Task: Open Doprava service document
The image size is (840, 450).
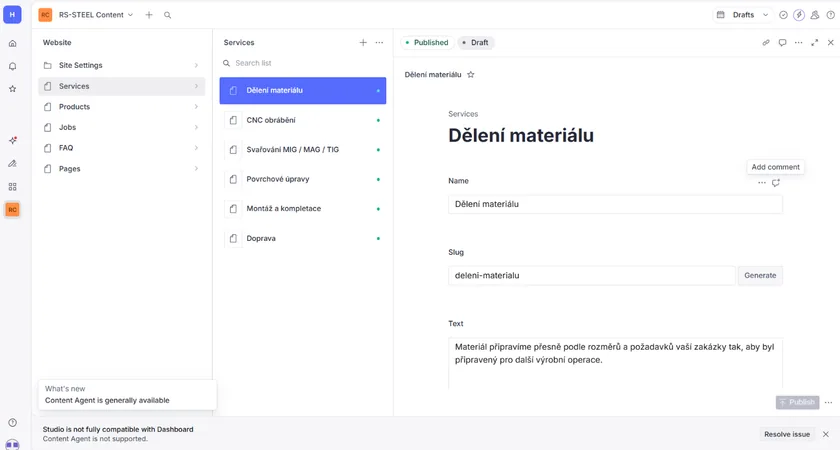Action: pos(303,238)
